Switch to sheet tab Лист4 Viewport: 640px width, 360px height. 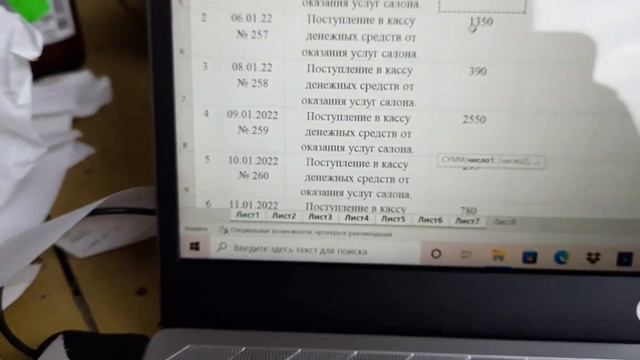click(356, 218)
